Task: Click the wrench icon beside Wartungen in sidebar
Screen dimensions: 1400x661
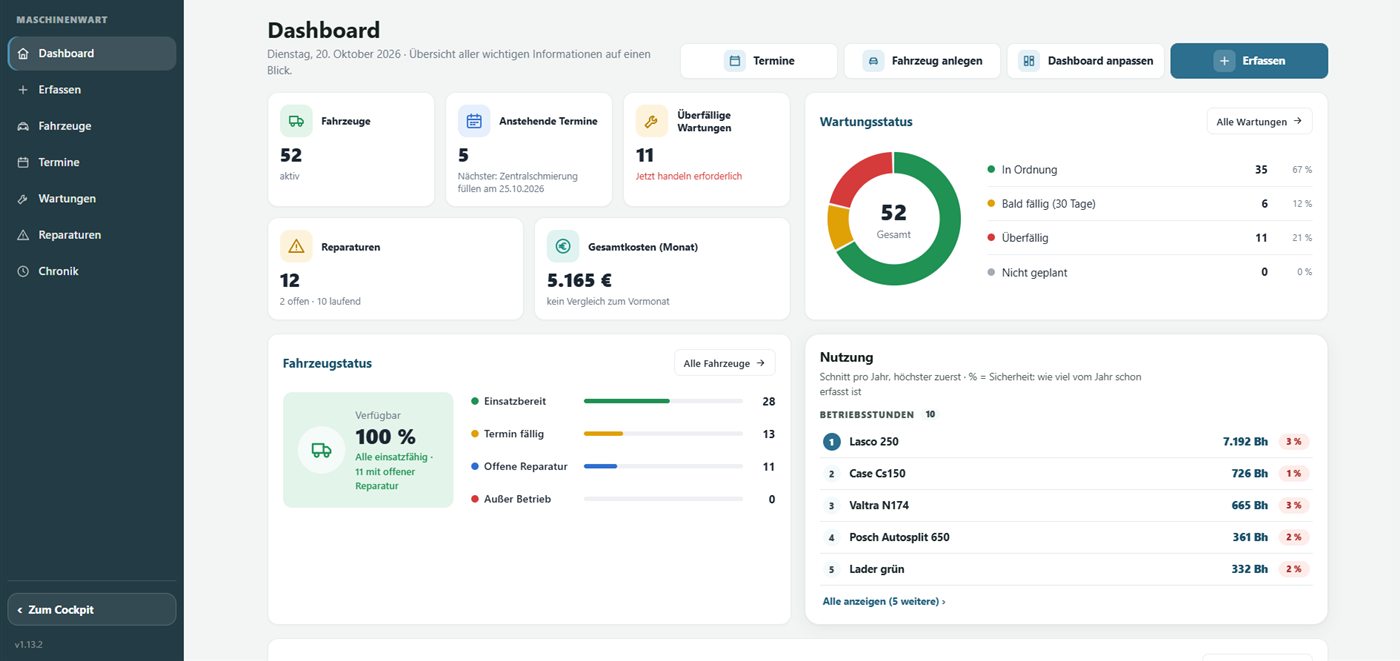Action: pos(24,199)
